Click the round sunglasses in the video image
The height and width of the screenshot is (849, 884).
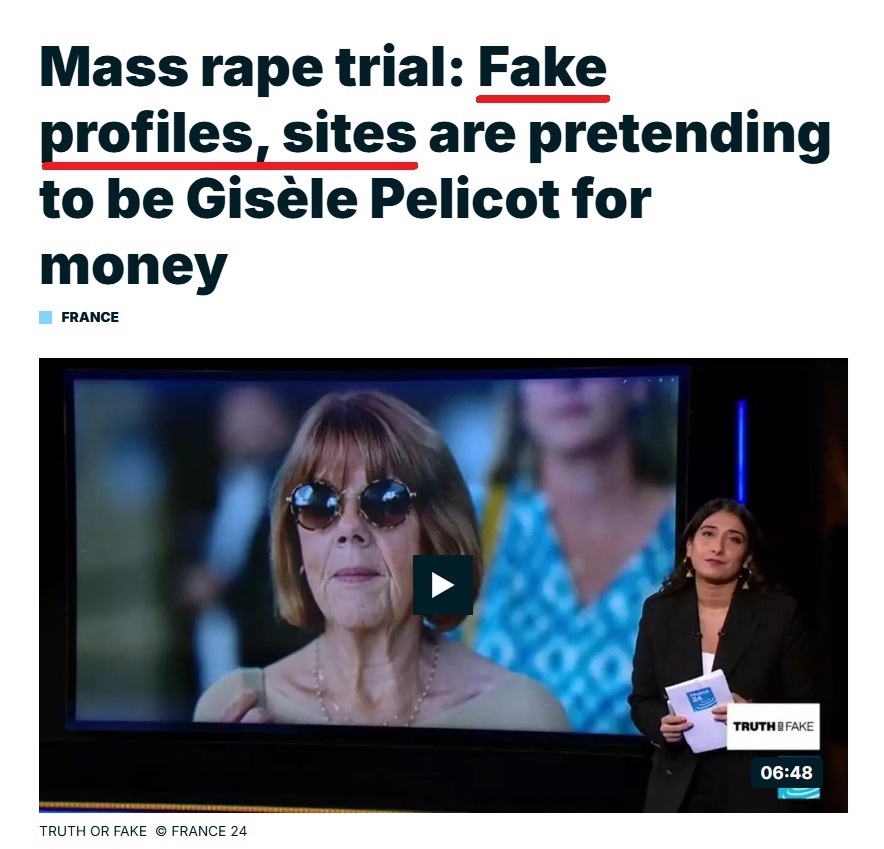351,503
